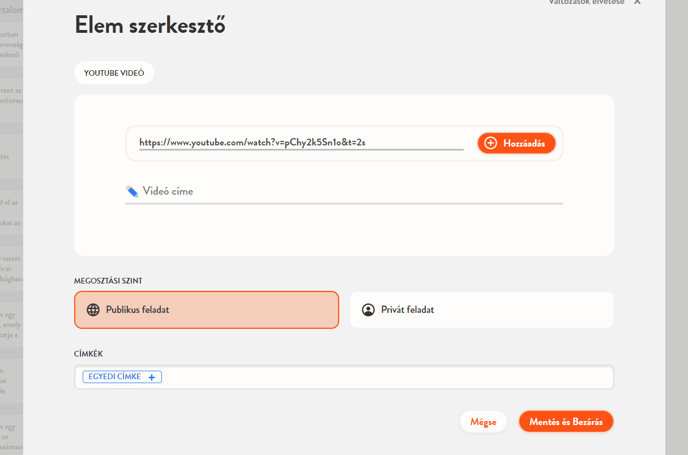The width and height of the screenshot is (688, 455).
Task: Open the YouTube Videó tab
Action: click(x=114, y=73)
